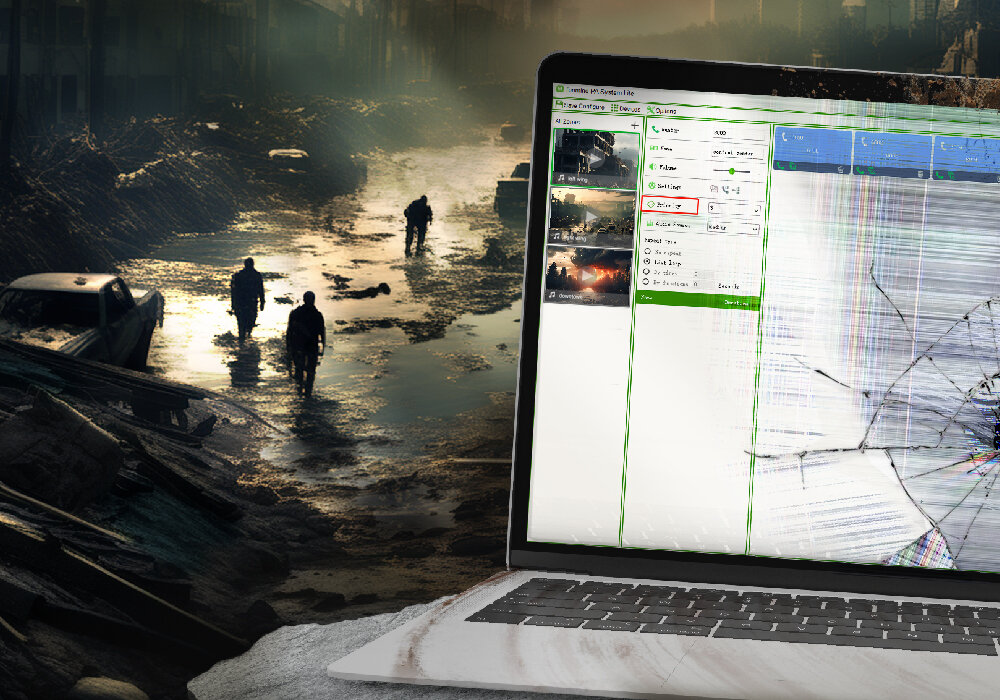
Task: Select the first repeat type radio option
Action: click(x=647, y=251)
